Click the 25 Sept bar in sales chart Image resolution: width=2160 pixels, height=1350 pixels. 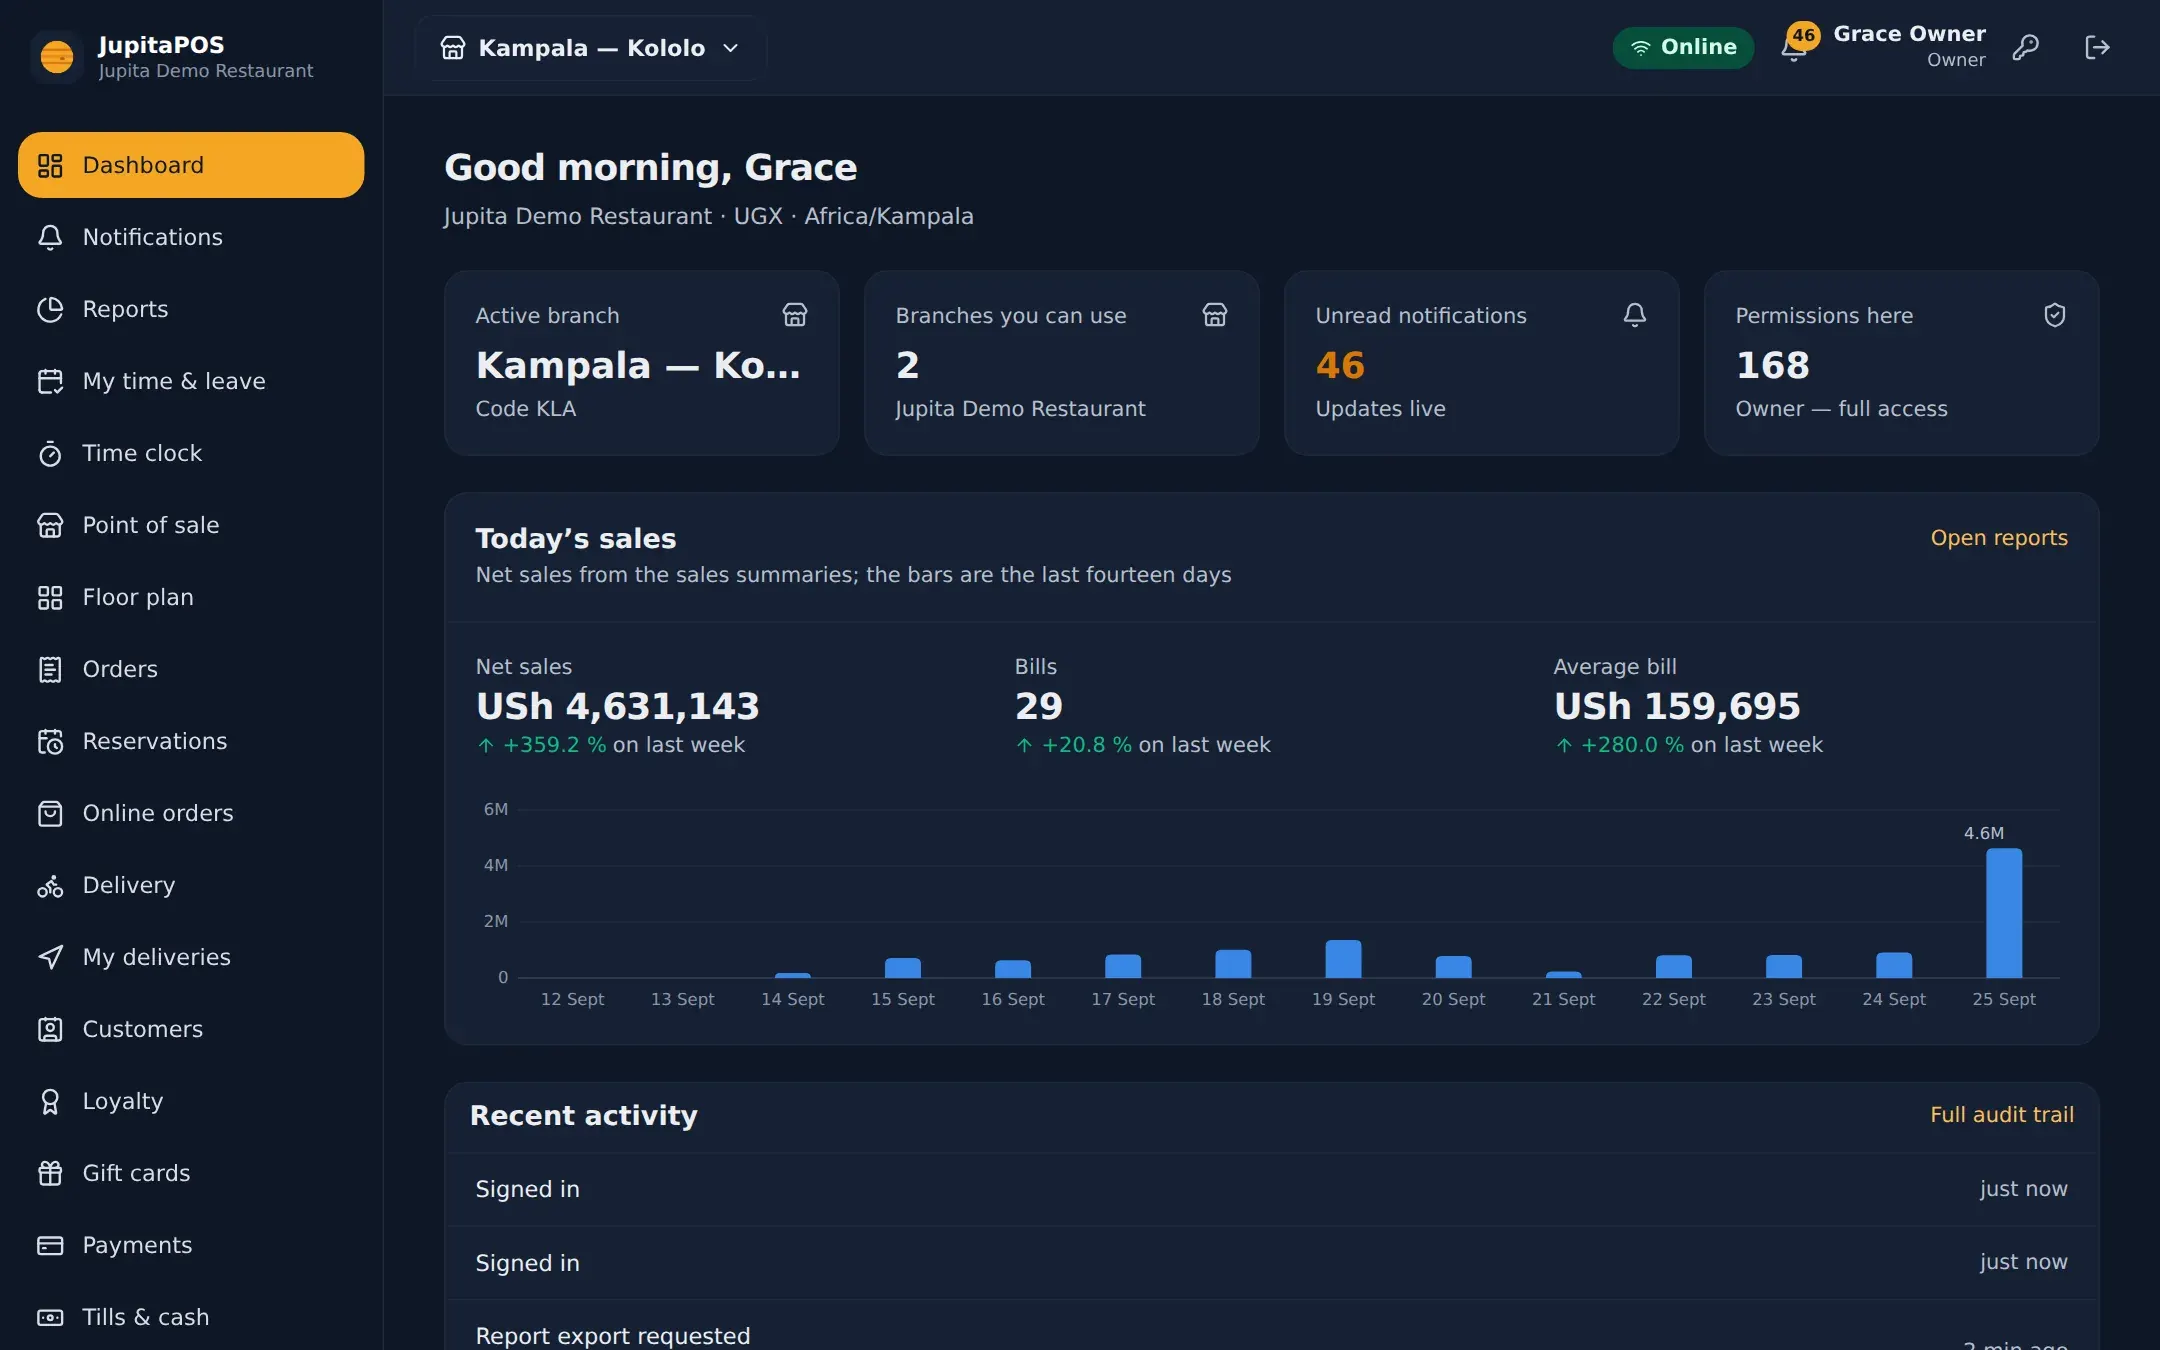[x=2003, y=912]
